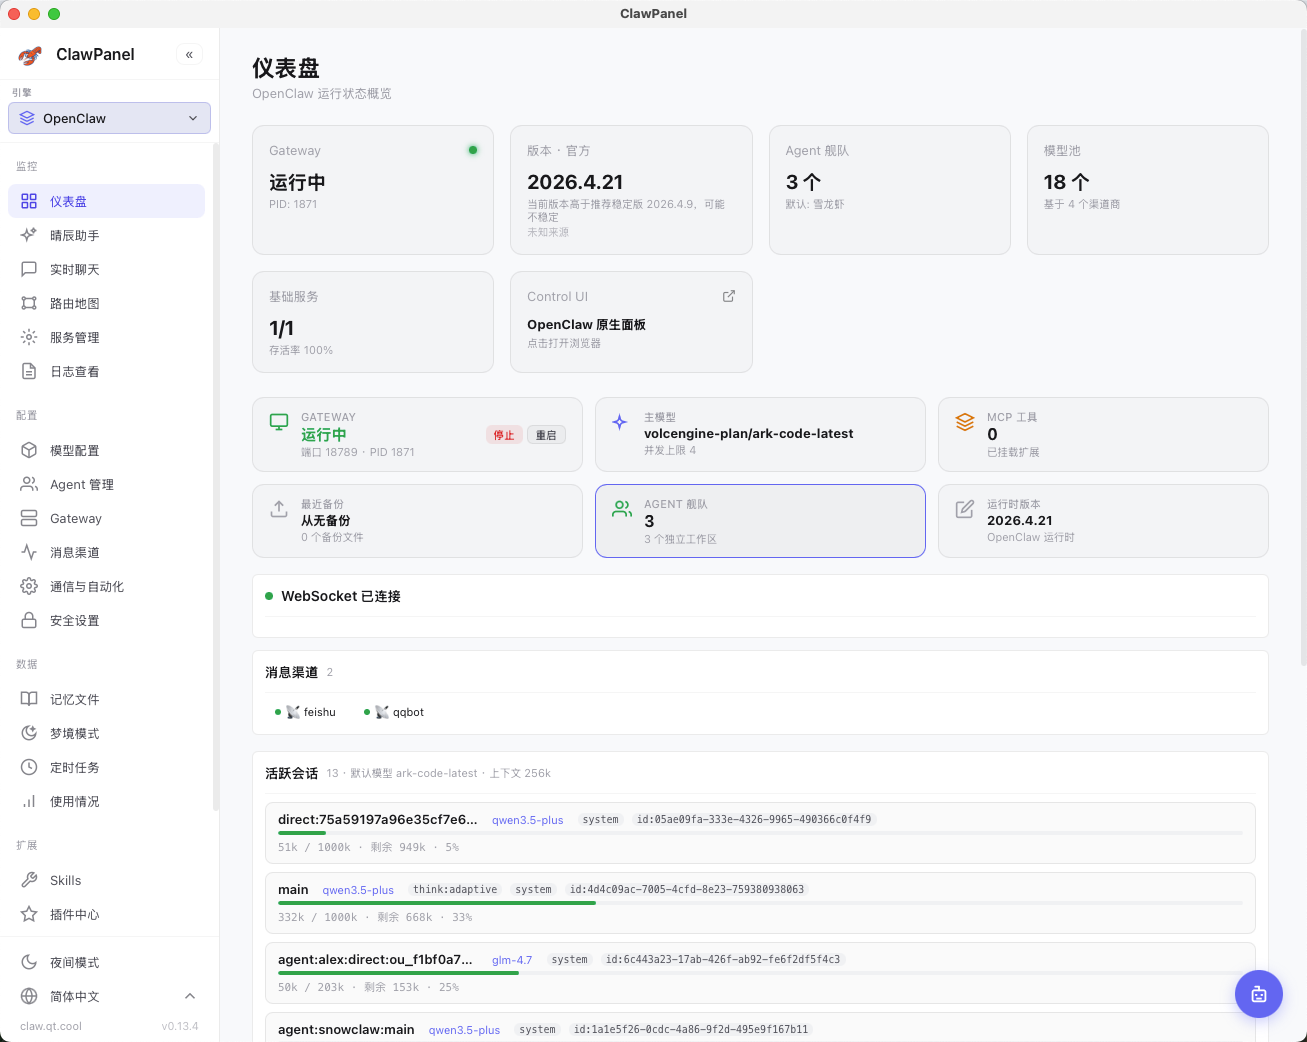Collapse the sidebar with double-chevron button

point(189,55)
